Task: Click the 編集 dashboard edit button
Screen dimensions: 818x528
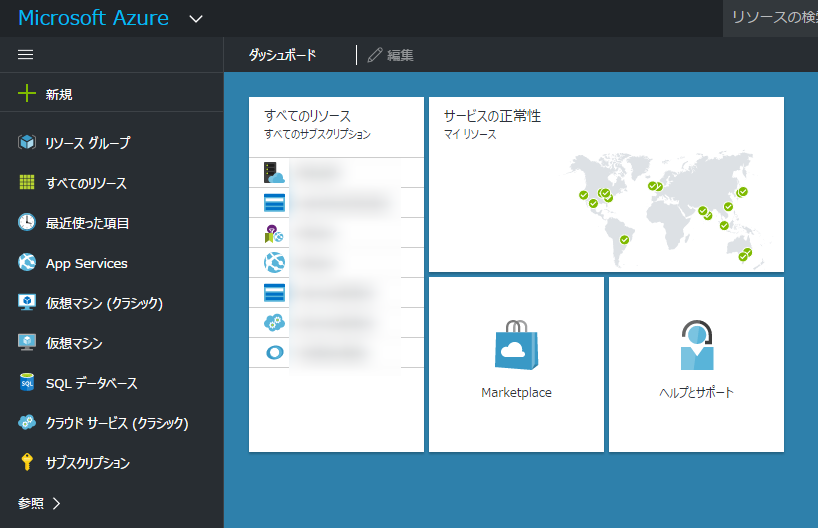Action: (391, 55)
